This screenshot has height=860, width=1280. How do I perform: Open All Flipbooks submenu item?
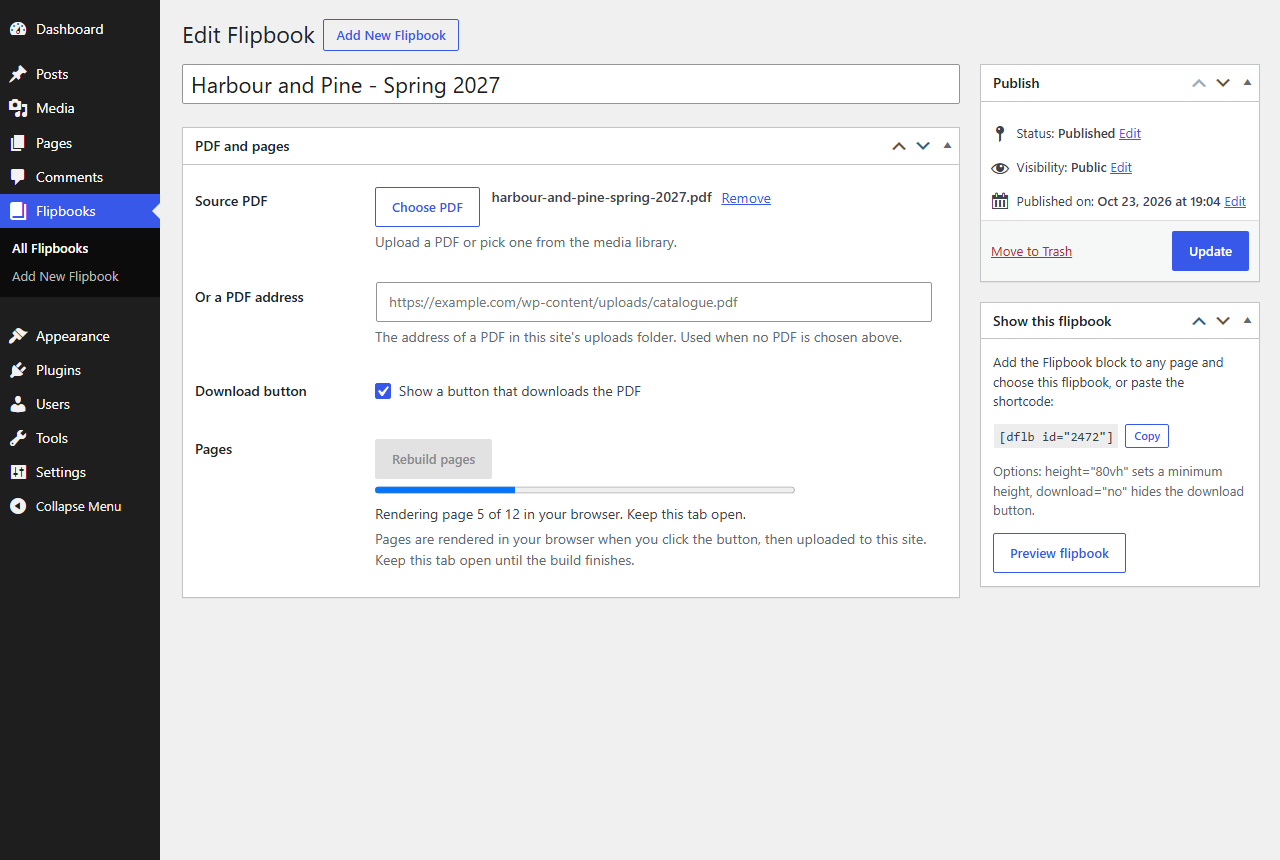(x=50, y=248)
